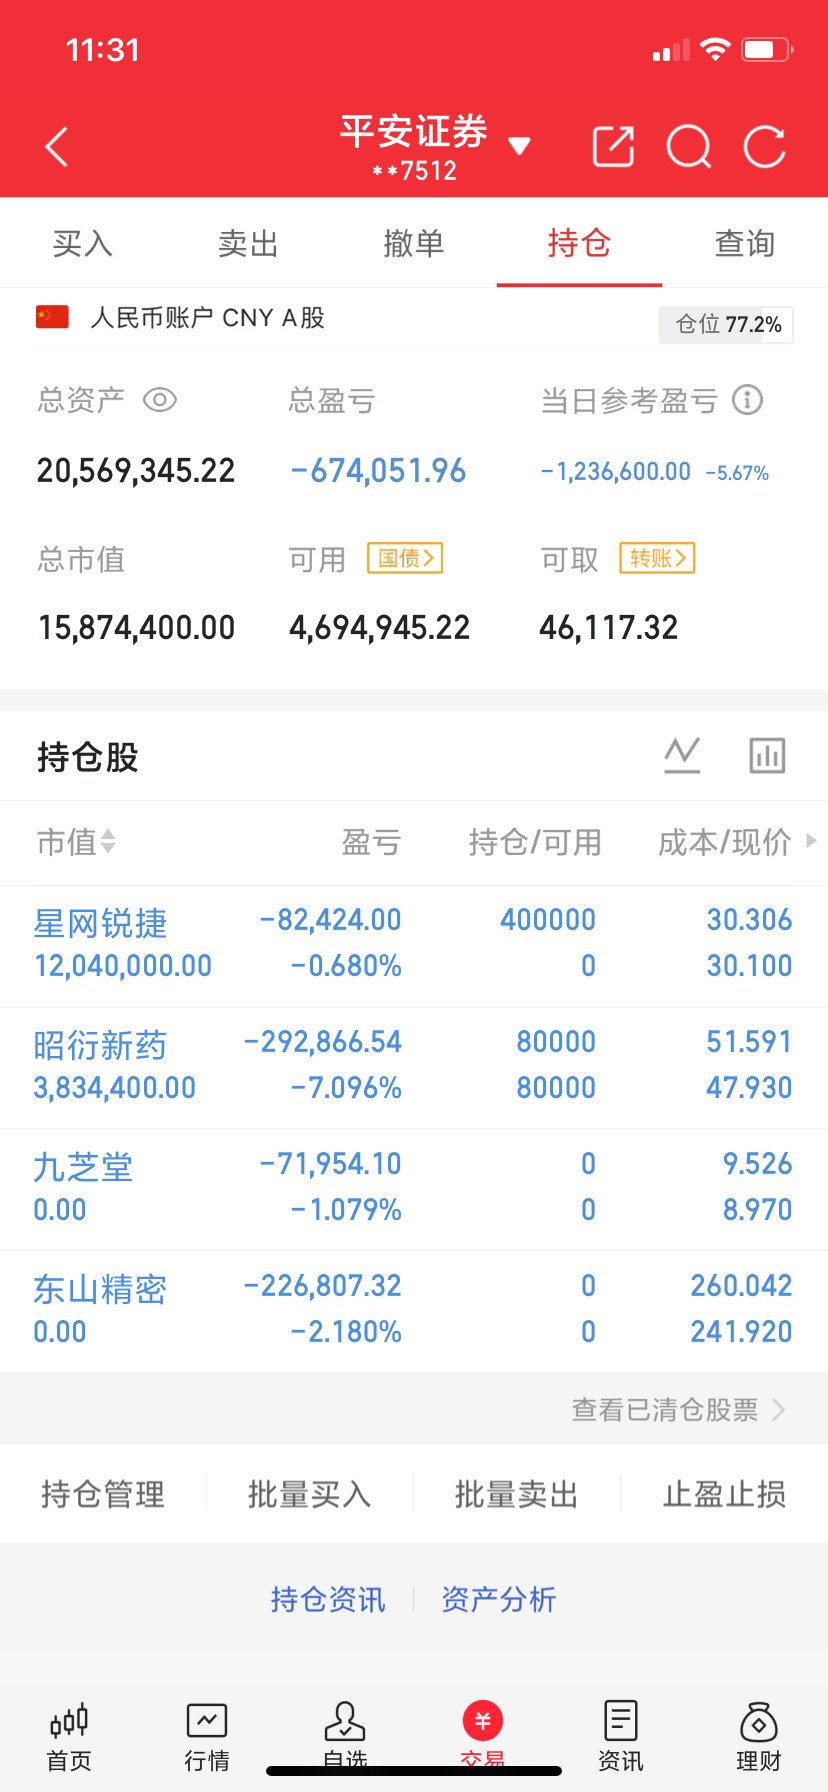Go to 资讯 in the bottom navigation

(x=621, y=1736)
